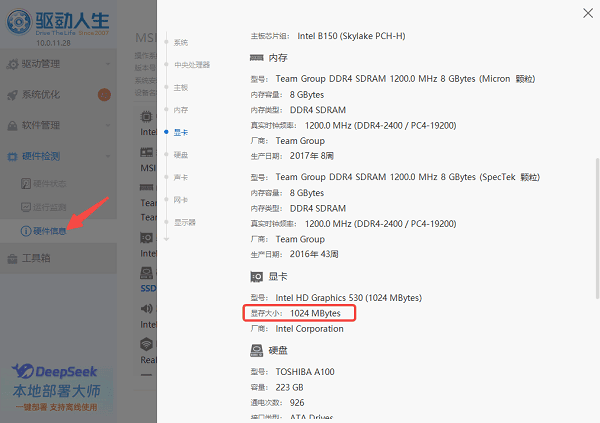The width and height of the screenshot is (600, 423).
Task: Jump to 中央处理器 section in navigation
Action: [192, 65]
